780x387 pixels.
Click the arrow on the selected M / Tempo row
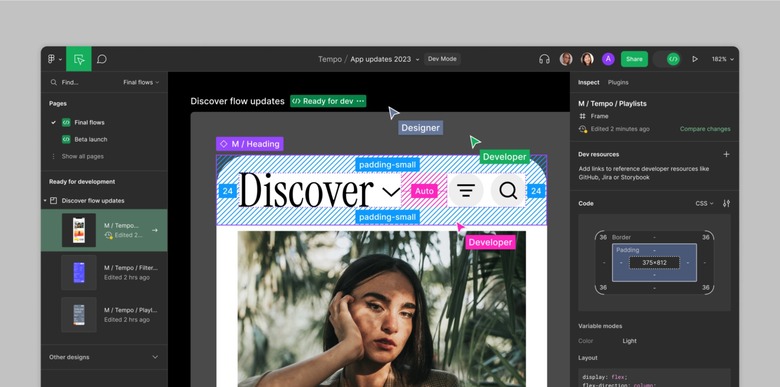tap(155, 230)
